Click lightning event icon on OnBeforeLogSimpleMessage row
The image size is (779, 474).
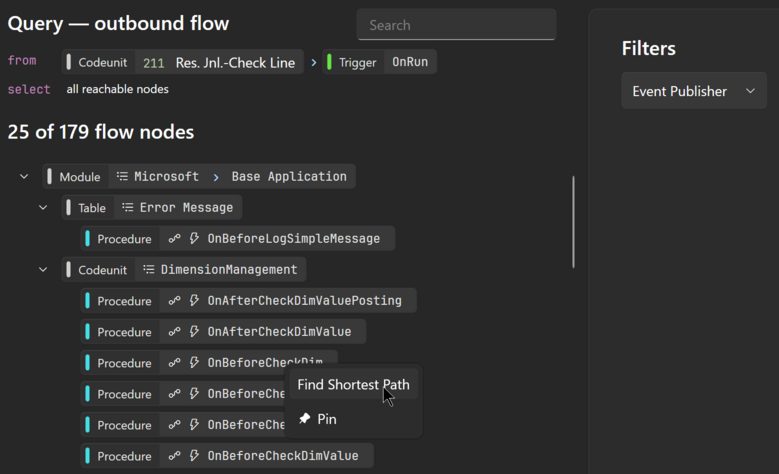194,238
